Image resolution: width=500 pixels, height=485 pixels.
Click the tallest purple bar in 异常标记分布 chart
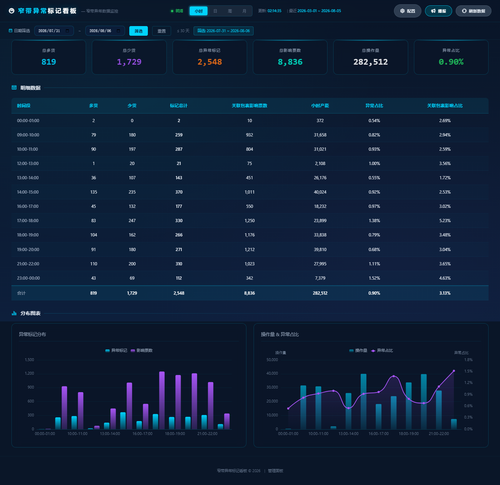[162, 400]
